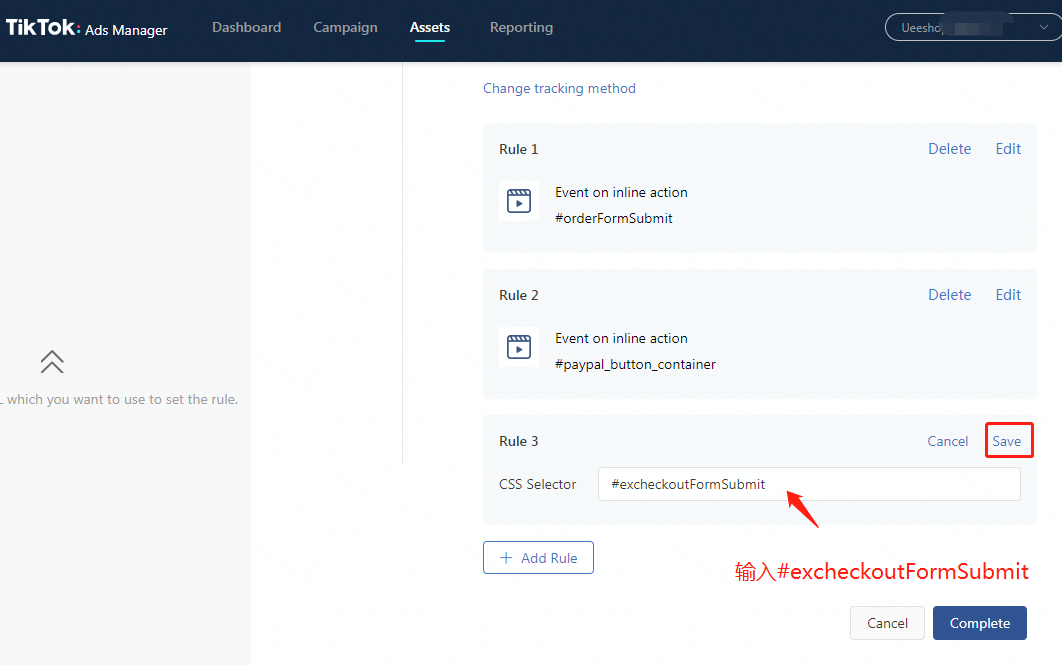Screen dimensions: 1062x665
Task: Cancel editing Rule 3
Action: tap(947, 441)
